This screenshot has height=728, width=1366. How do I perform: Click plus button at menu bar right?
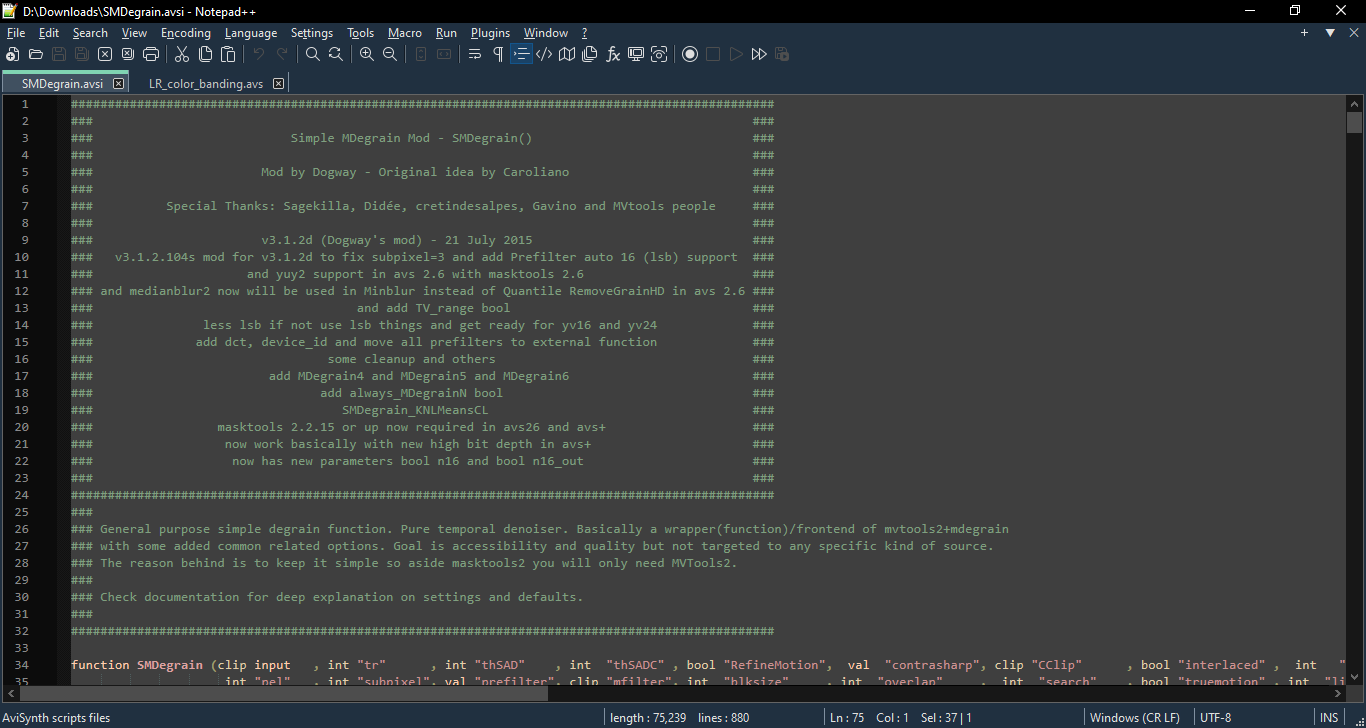point(1304,33)
